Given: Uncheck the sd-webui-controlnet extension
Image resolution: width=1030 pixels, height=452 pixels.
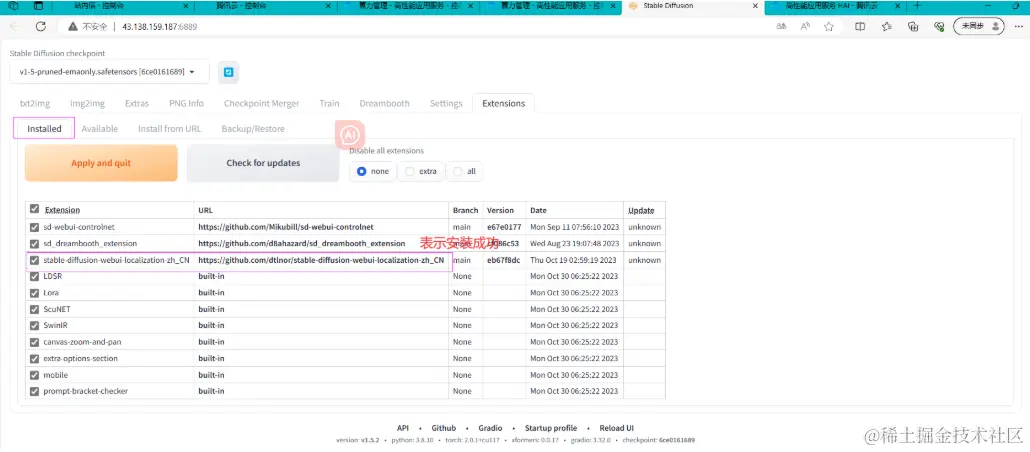Looking at the screenshot, I should 34,227.
